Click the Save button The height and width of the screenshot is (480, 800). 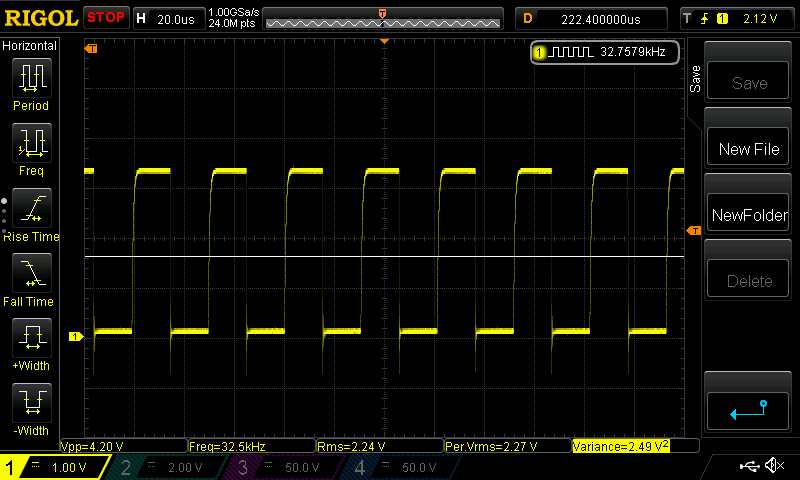tap(748, 81)
